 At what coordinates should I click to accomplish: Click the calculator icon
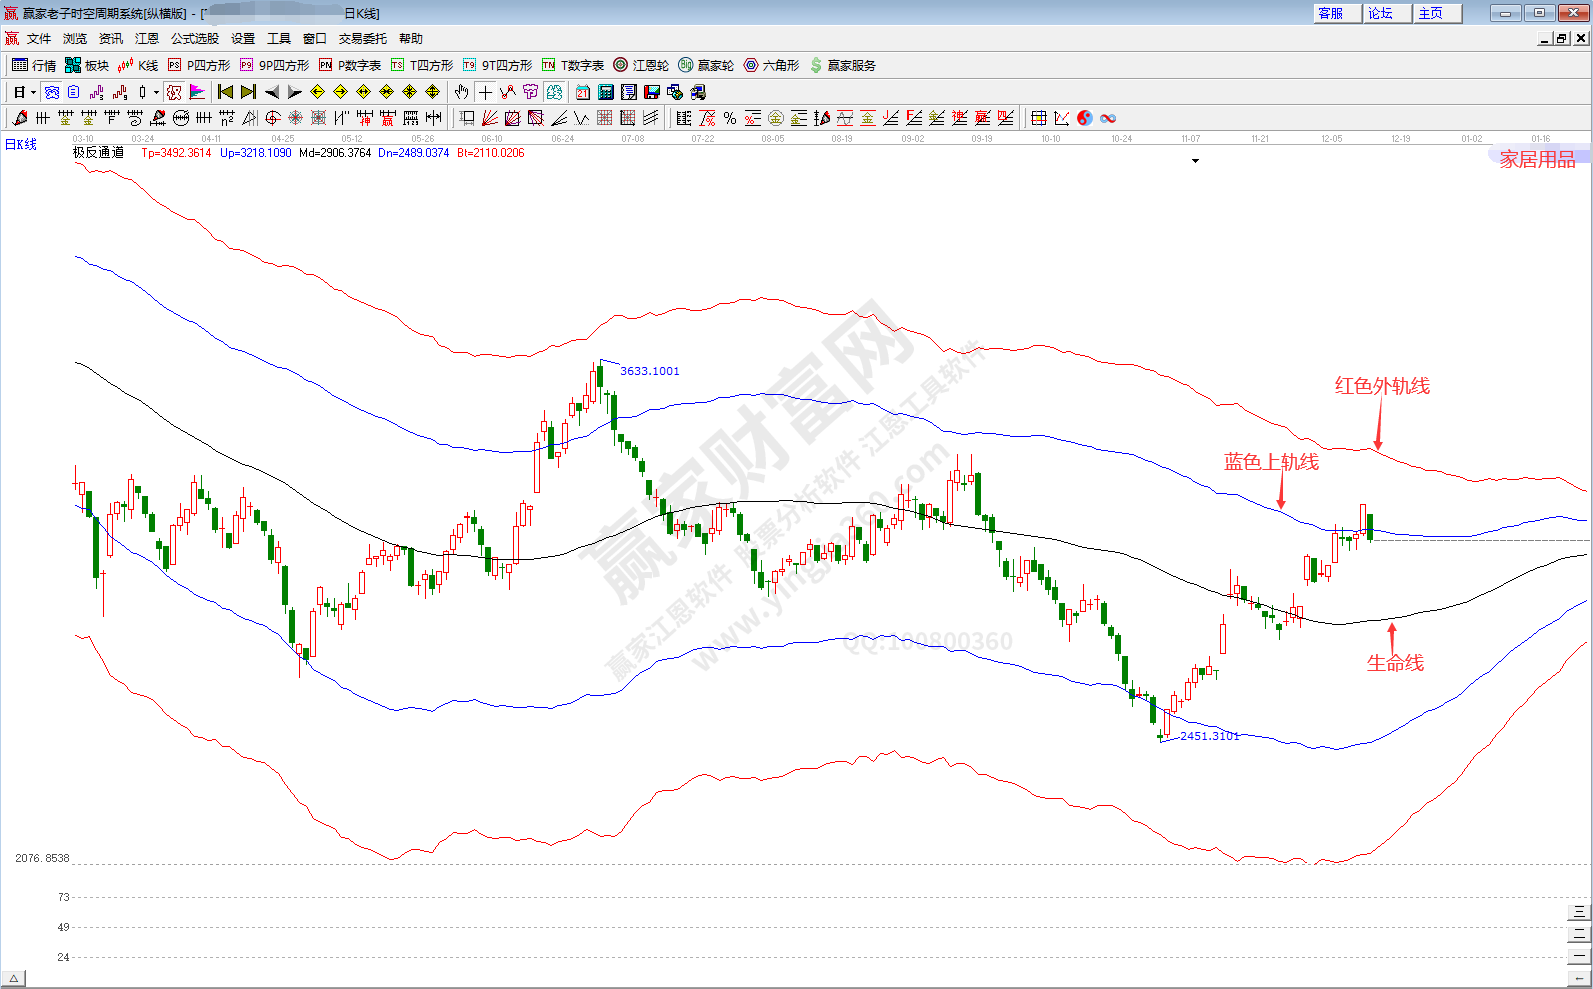click(606, 92)
